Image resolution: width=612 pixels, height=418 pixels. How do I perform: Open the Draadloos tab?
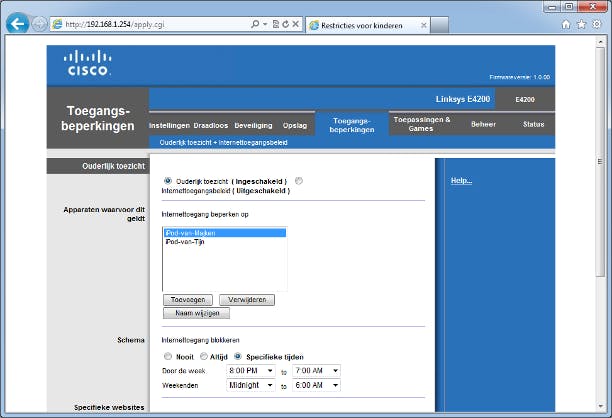[211, 125]
